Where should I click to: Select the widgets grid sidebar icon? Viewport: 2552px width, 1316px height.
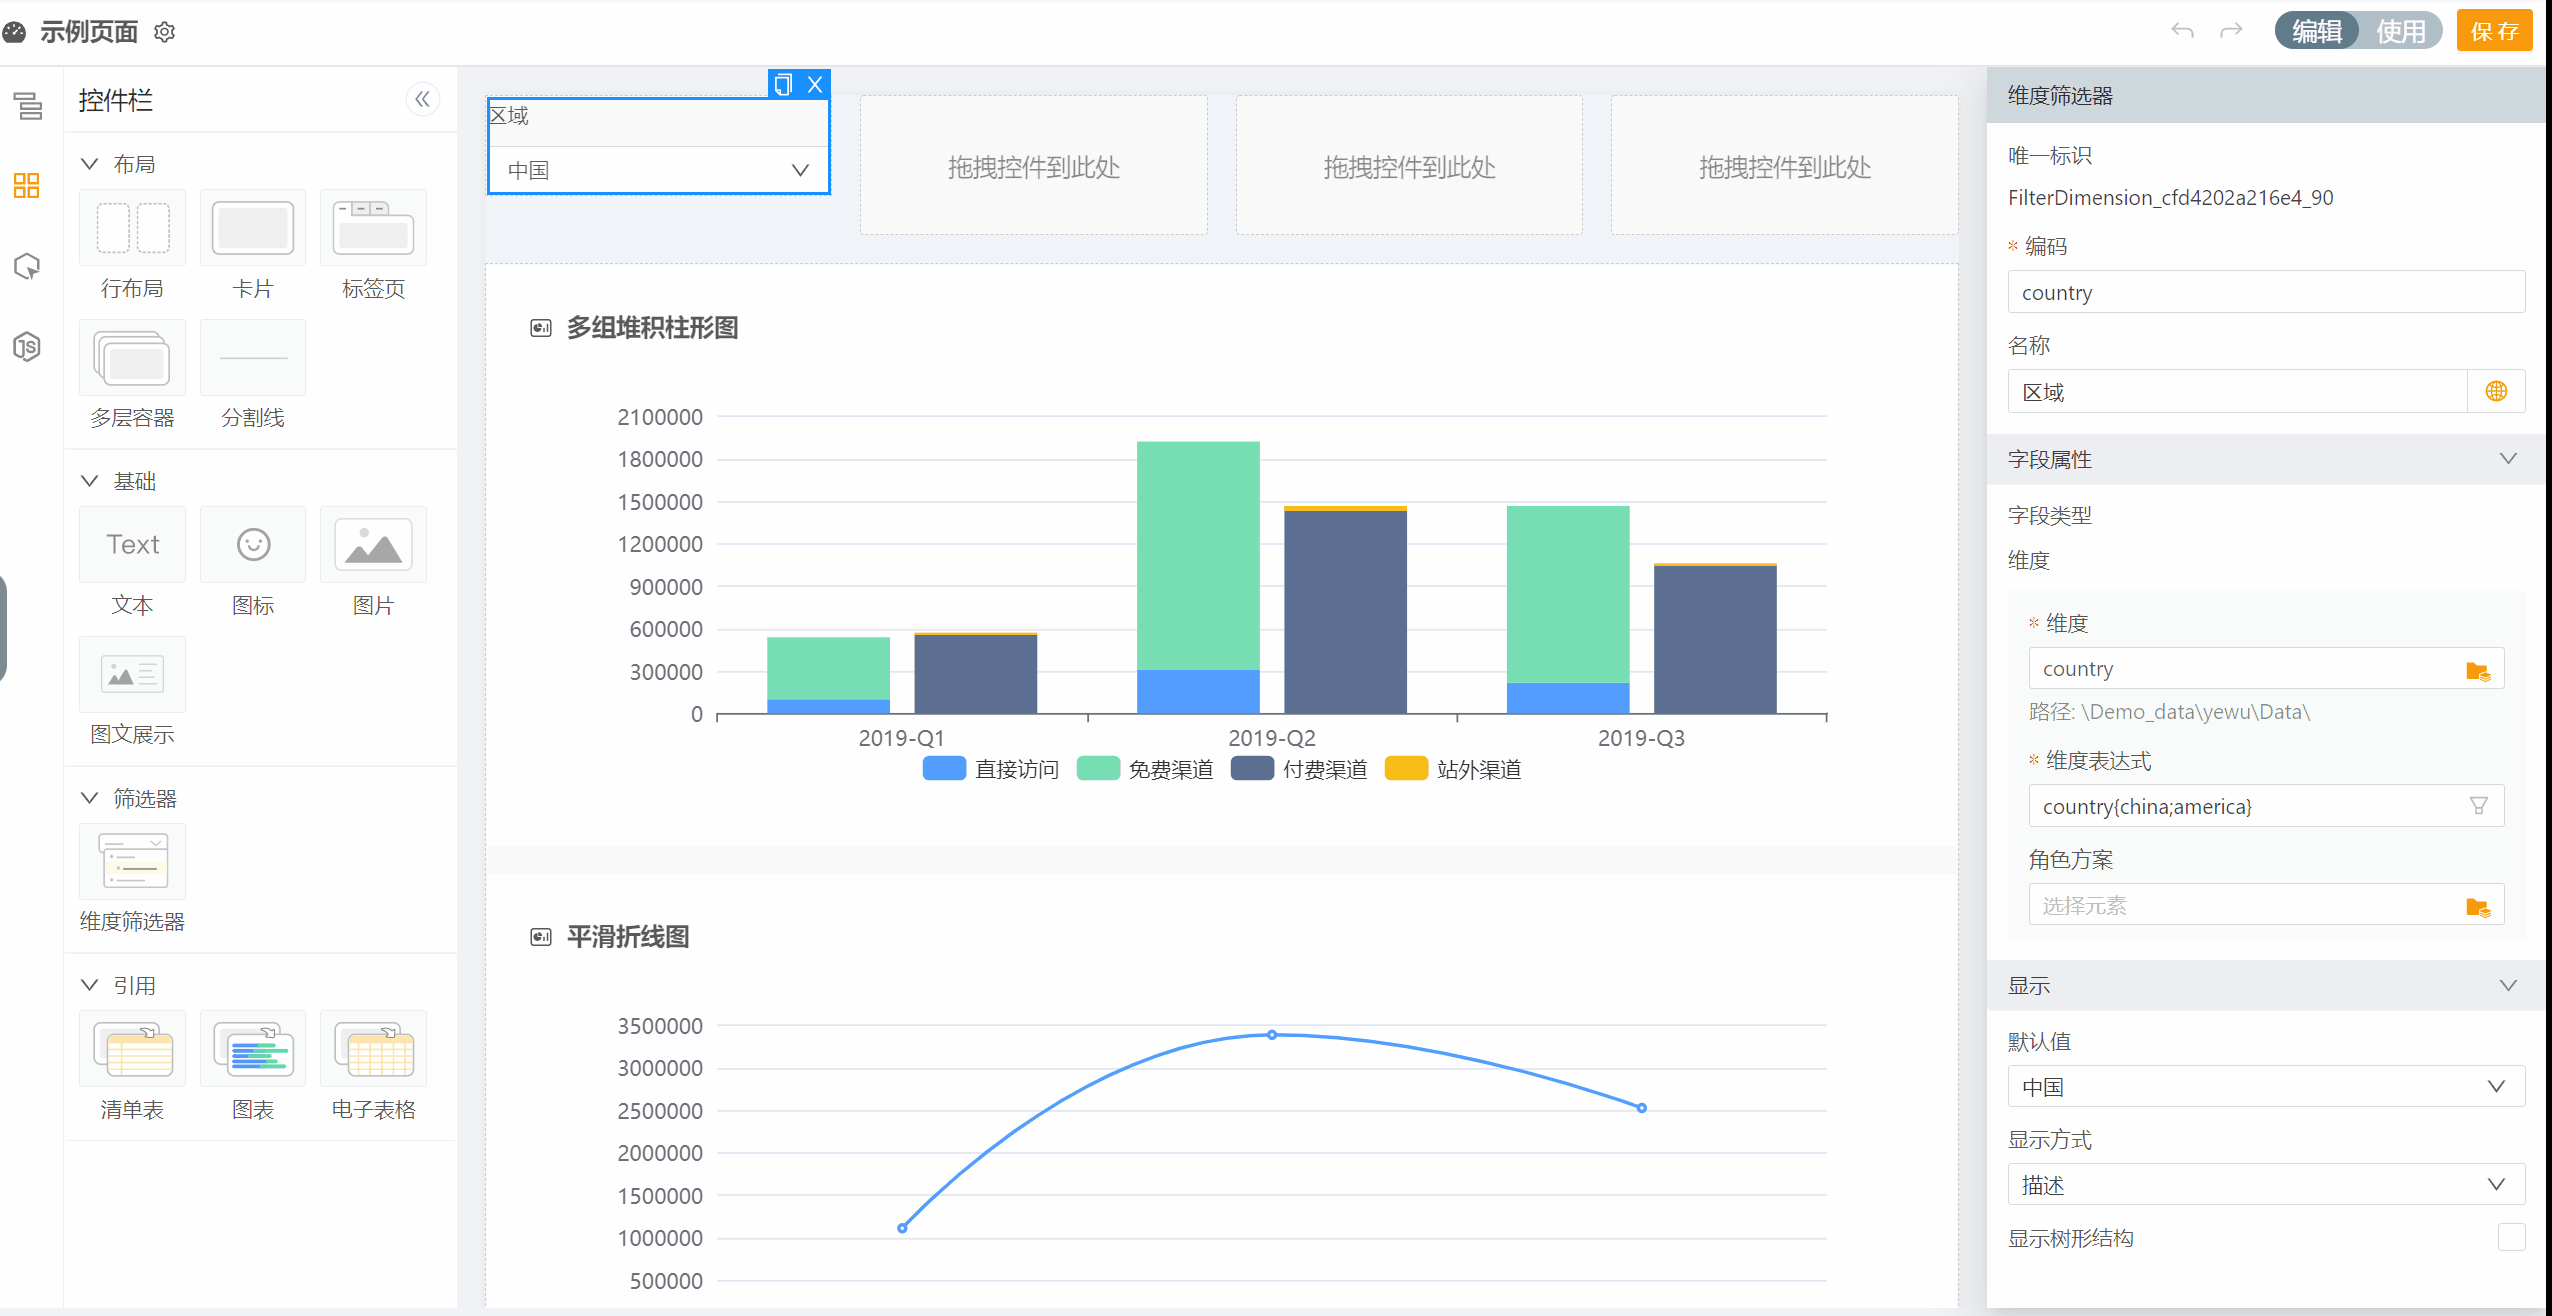click(27, 185)
